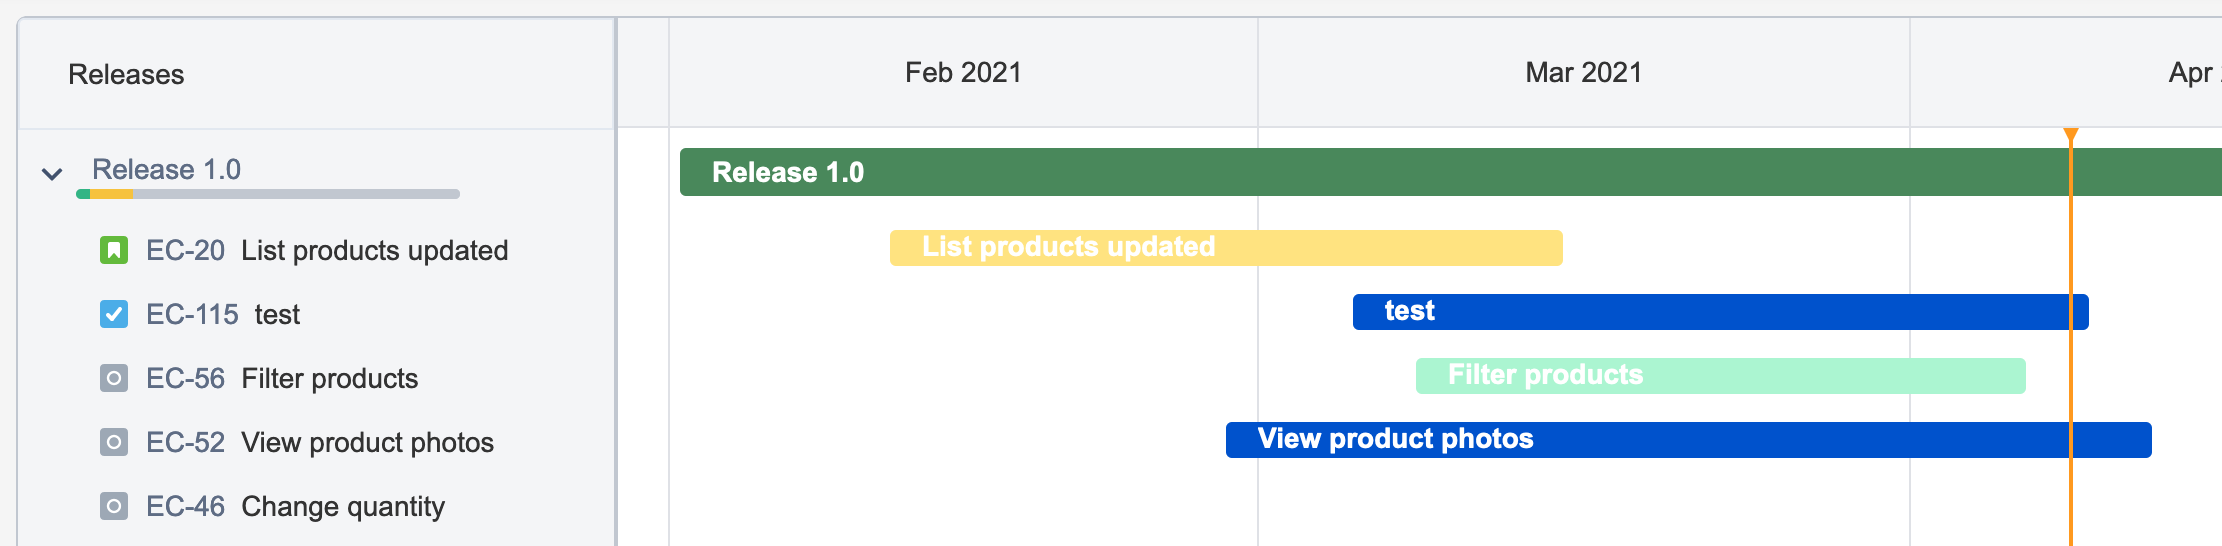Screen dimensions: 2222x546
Task: Click the blue task checkbox icon for EC-115
Action: point(114,314)
